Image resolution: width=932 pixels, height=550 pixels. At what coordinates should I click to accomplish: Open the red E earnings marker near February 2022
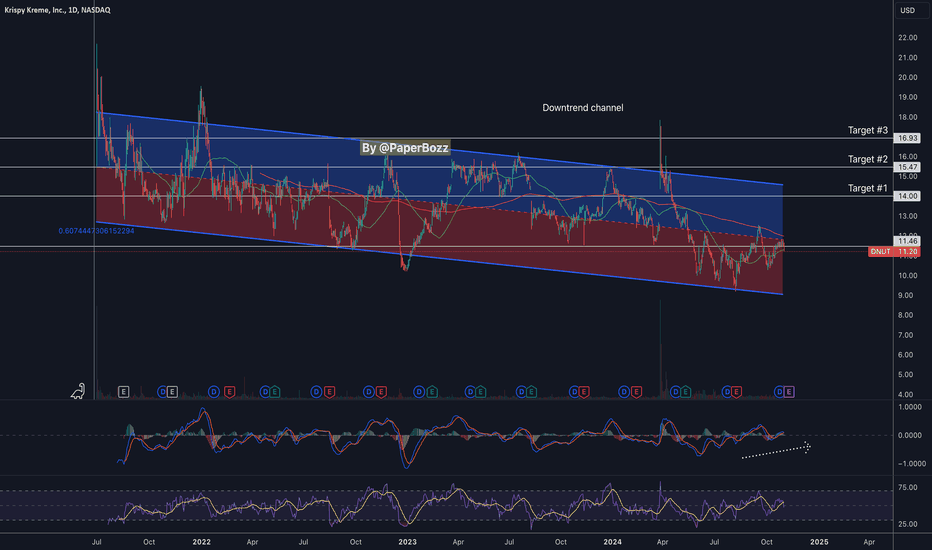(x=229, y=392)
